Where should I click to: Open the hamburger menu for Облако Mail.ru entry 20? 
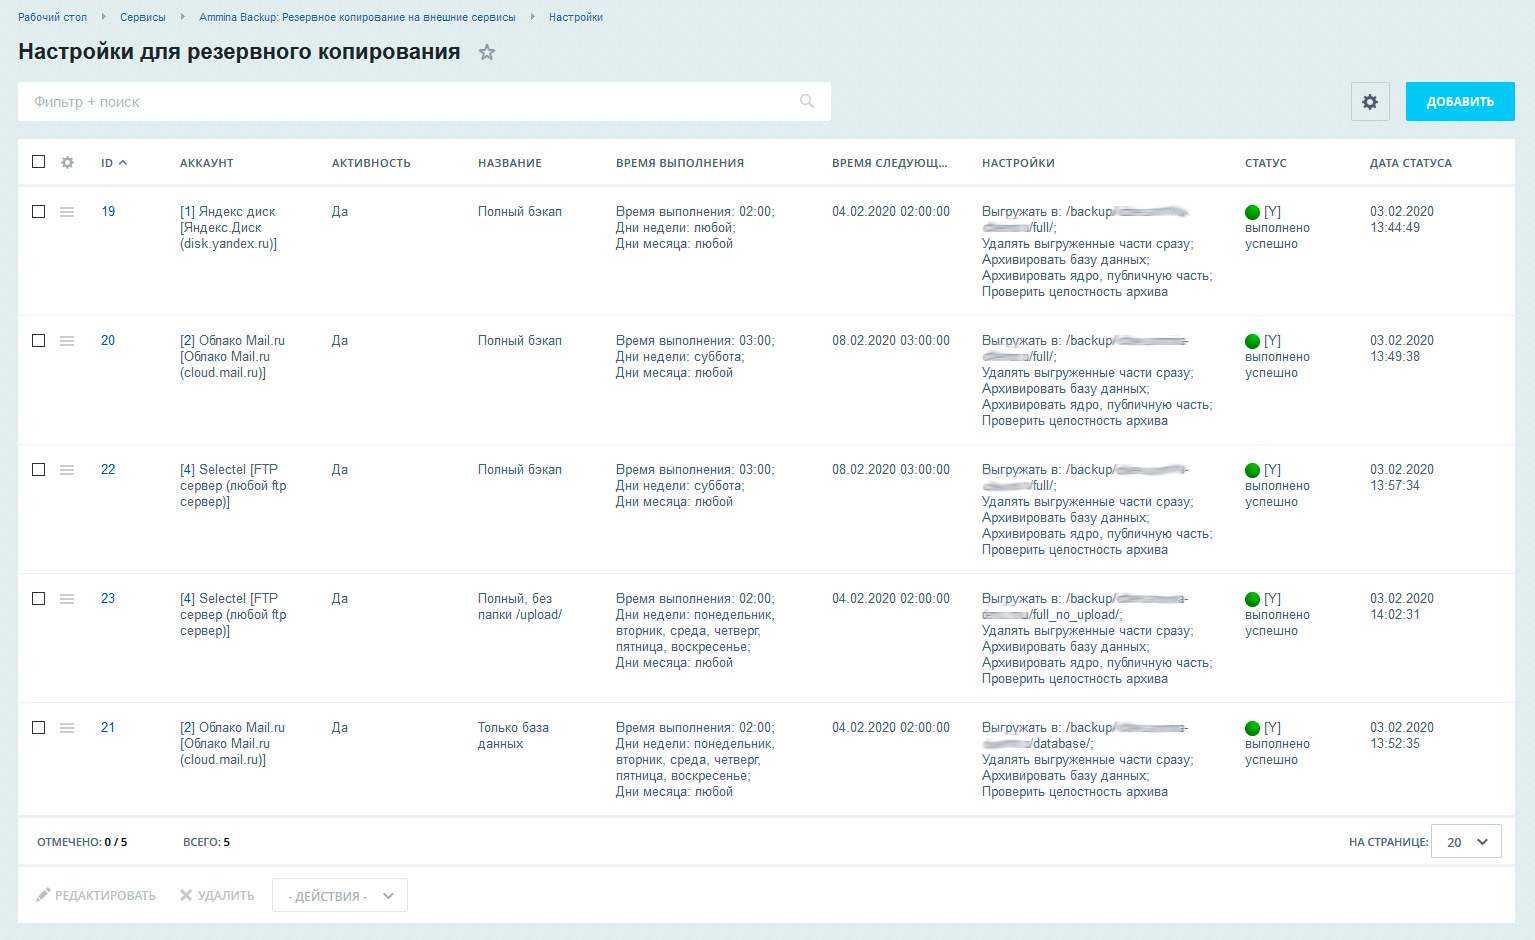pyautogui.click(x=66, y=340)
